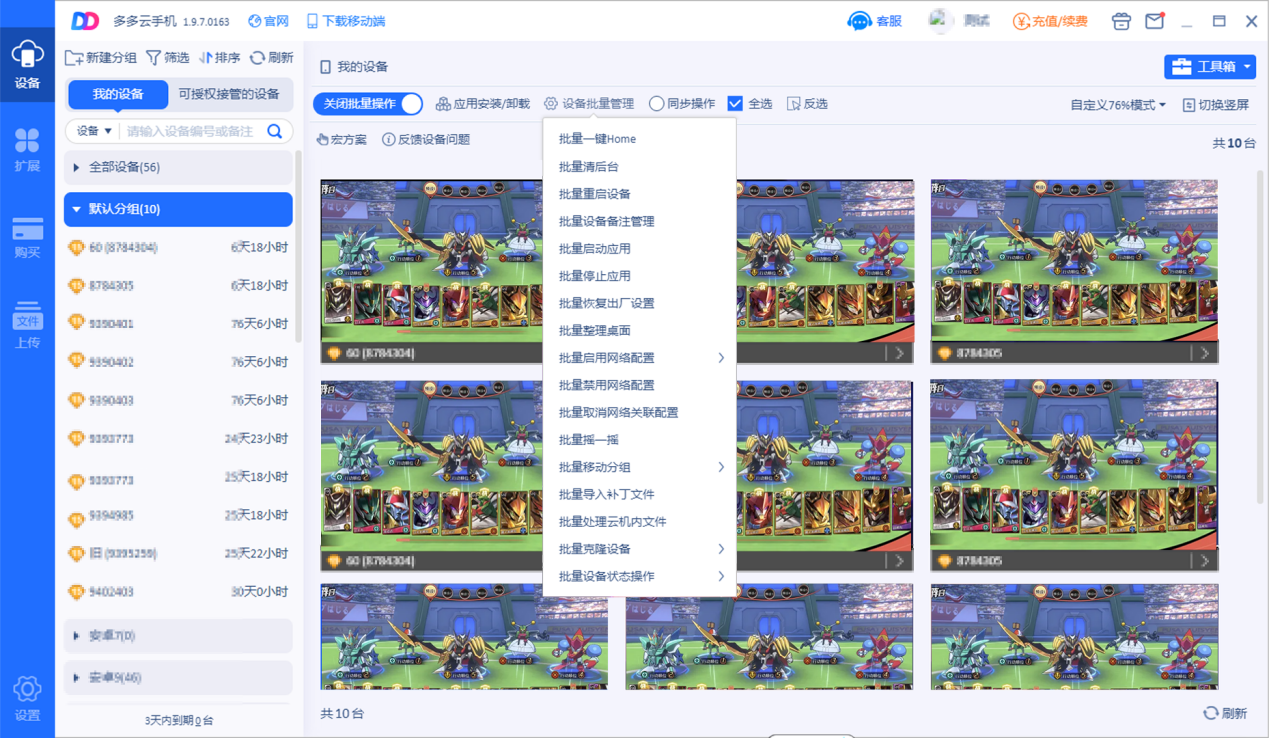The height and width of the screenshot is (738, 1269).
Task: Select the 同步操作 radio button
Action: pos(656,104)
